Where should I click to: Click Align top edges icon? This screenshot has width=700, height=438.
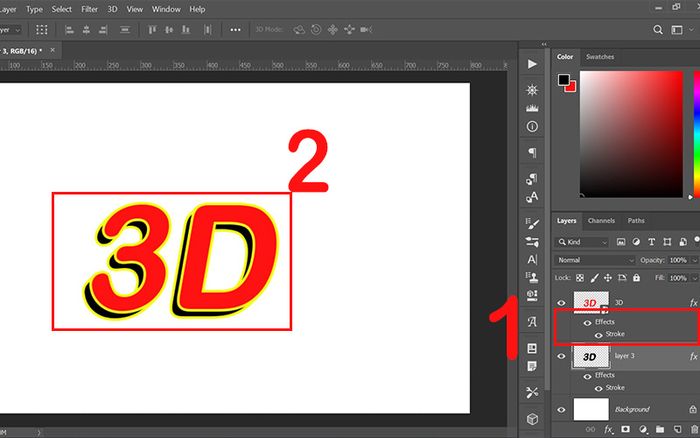(152, 29)
